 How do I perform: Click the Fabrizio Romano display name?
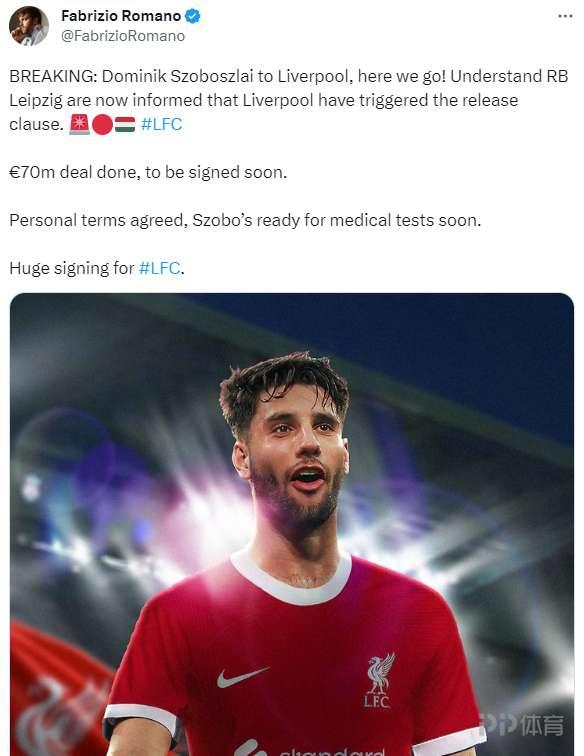pos(121,16)
